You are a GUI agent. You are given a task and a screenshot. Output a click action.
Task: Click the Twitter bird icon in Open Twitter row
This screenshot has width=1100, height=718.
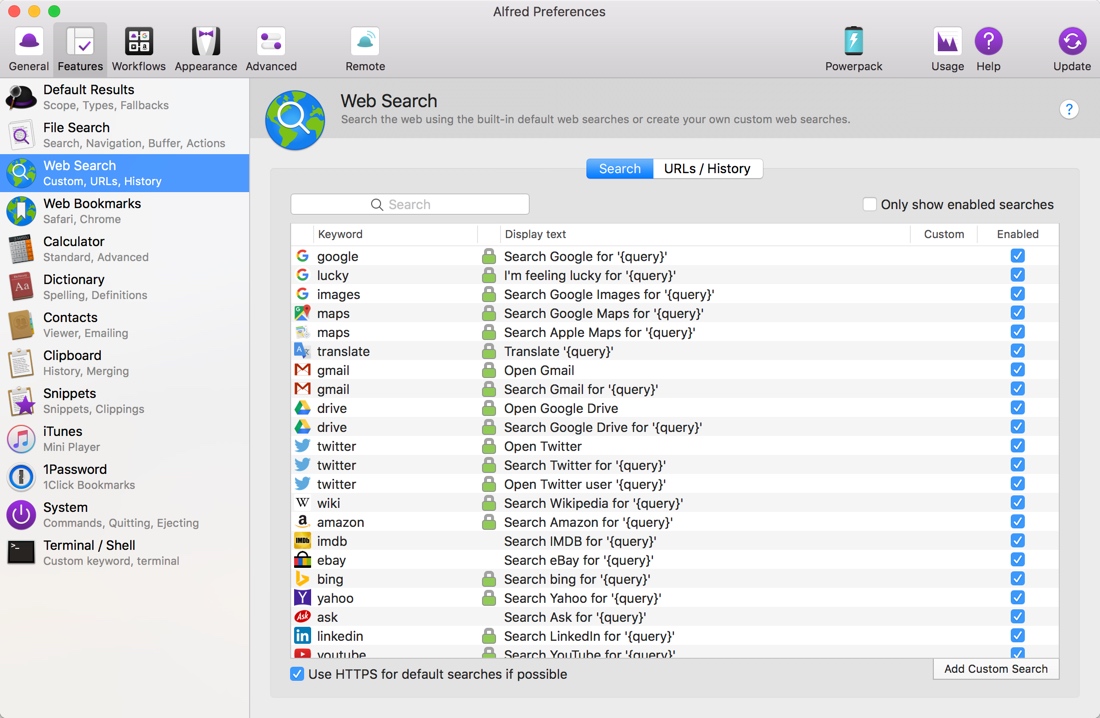point(302,446)
